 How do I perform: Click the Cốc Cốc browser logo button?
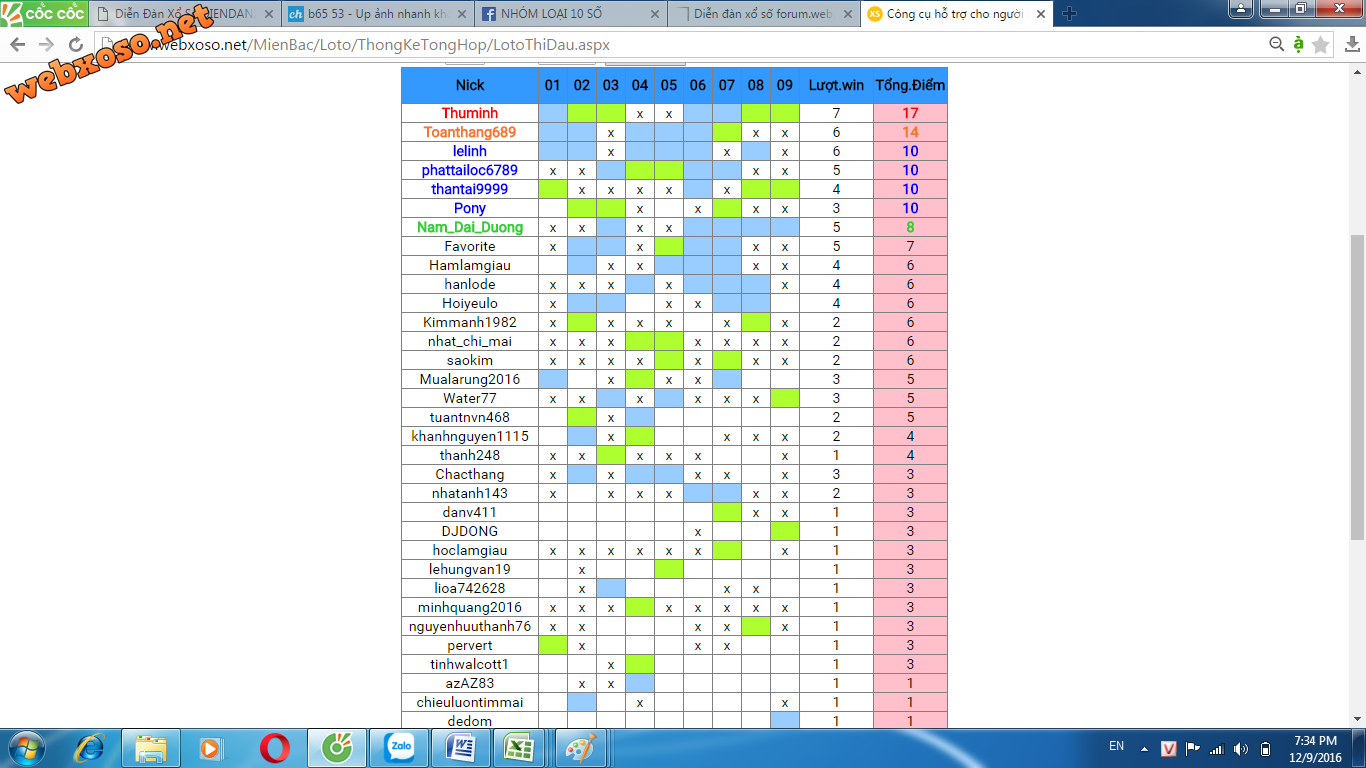pos(44,13)
